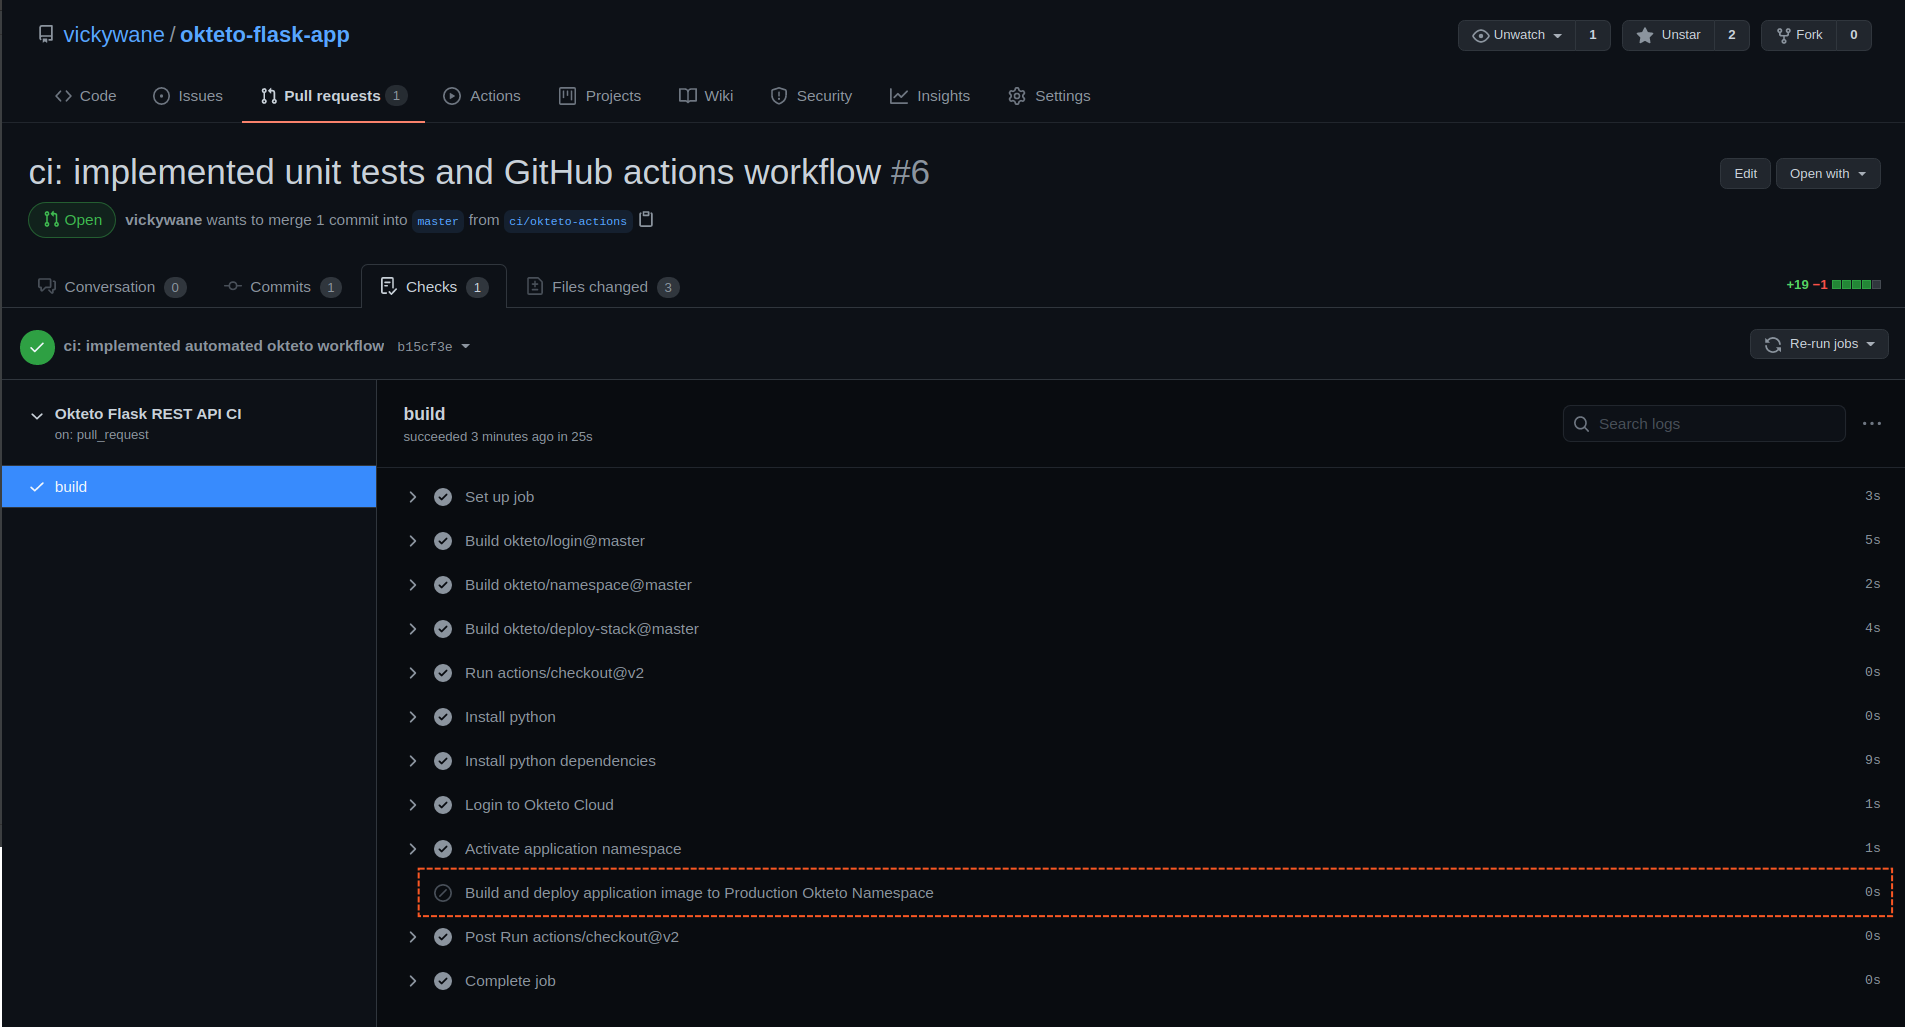Click the Actions play icon
Viewport: 1905px width, 1027px height.
point(452,96)
